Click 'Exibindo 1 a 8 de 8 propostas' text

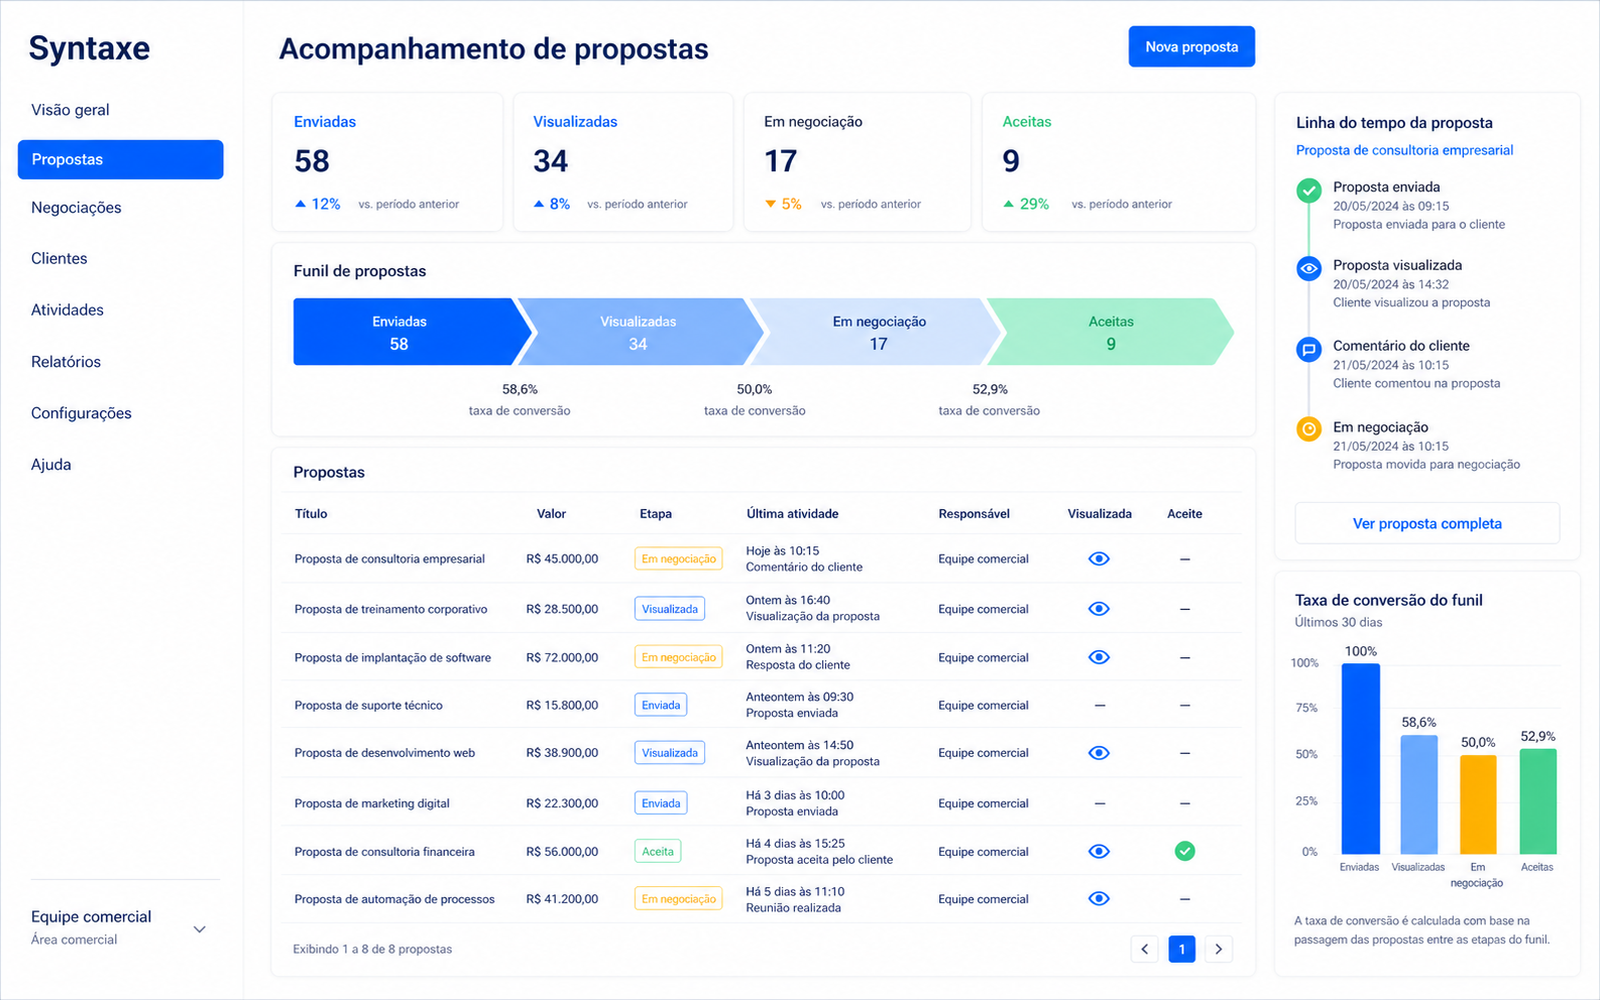tap(372, 949)
